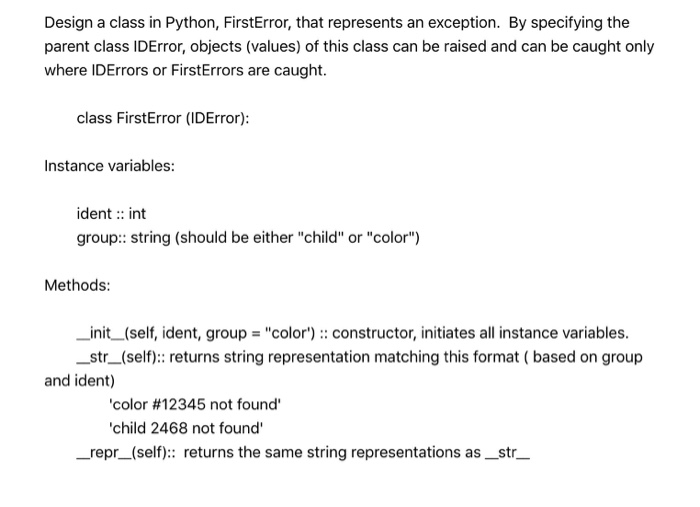Click the "class FirstError (IDError):" code line
700x507 pixels.
[x=163, y=118]
